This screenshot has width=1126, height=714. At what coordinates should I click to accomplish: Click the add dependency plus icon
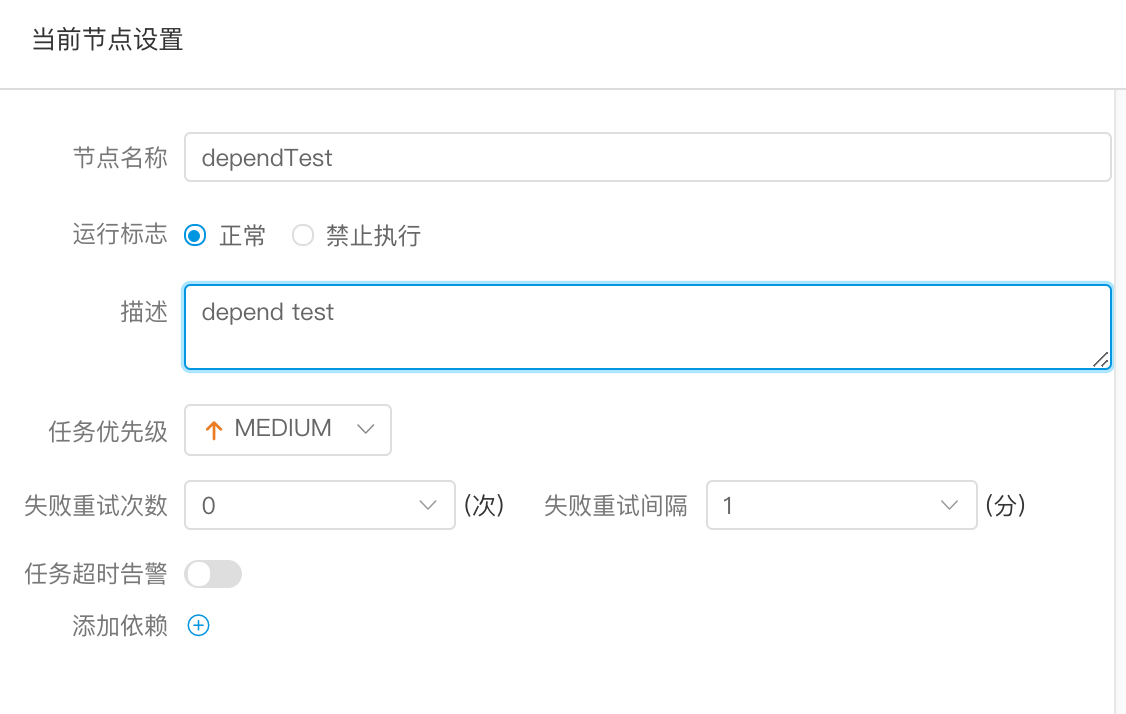[199, 626]
